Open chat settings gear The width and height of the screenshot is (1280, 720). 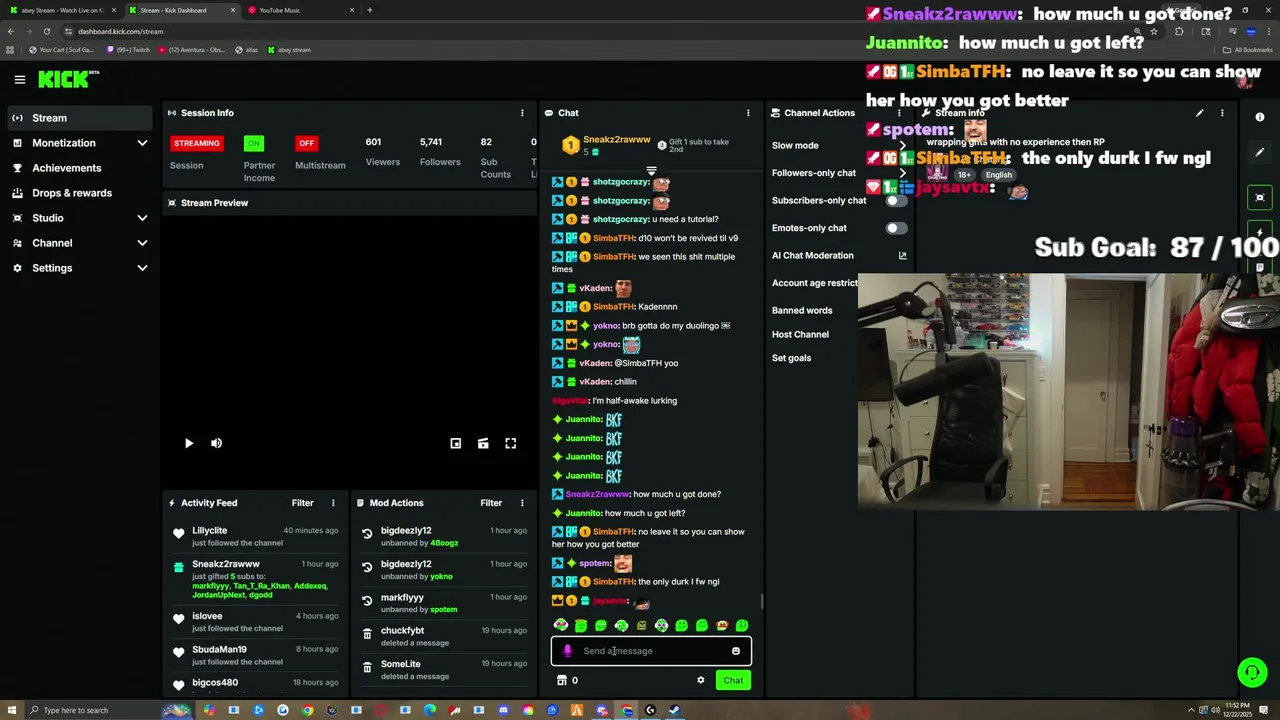coord(700,680)
